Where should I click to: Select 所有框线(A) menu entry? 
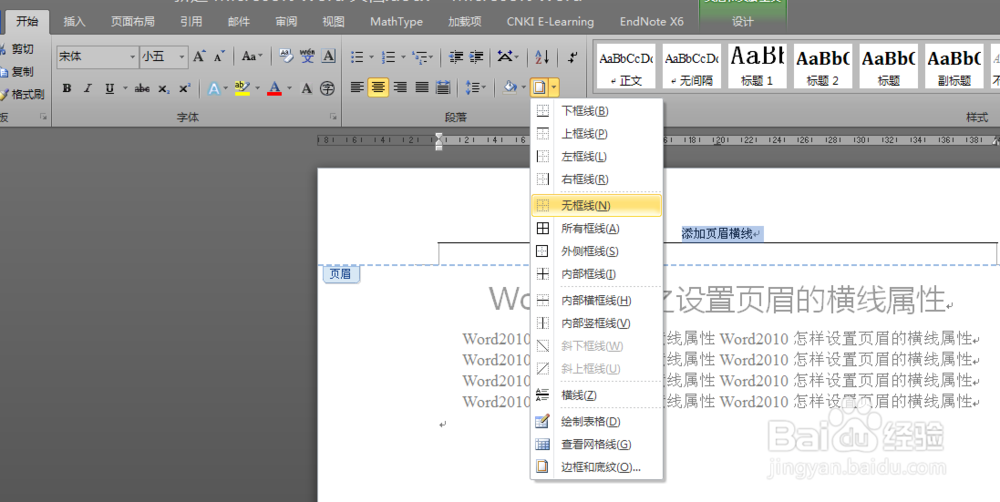(596, 228)
